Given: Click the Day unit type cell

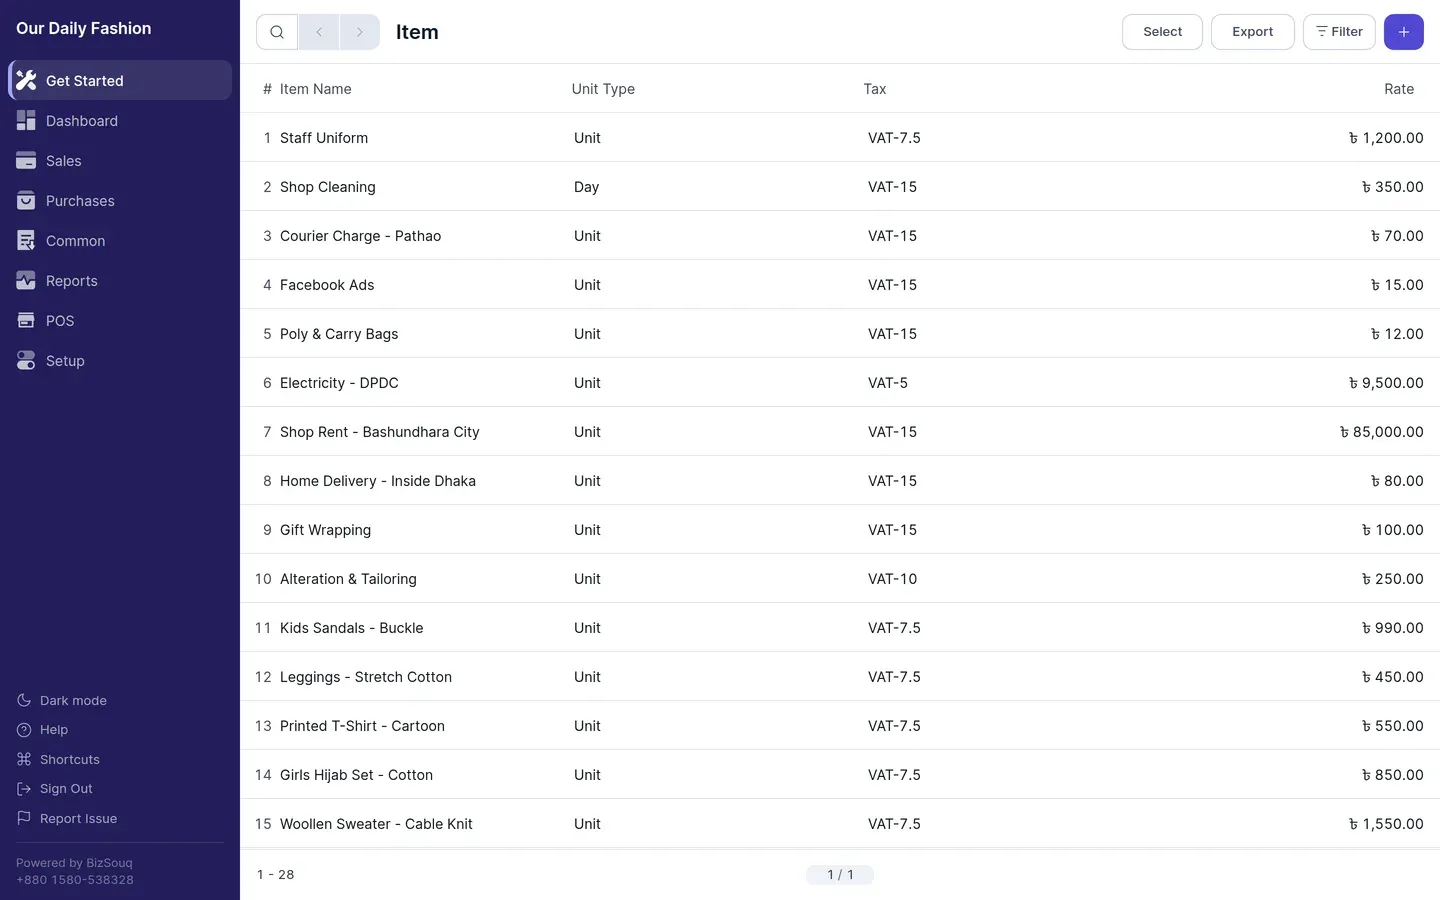Looking at the screenshot, I should click(587, 187).
